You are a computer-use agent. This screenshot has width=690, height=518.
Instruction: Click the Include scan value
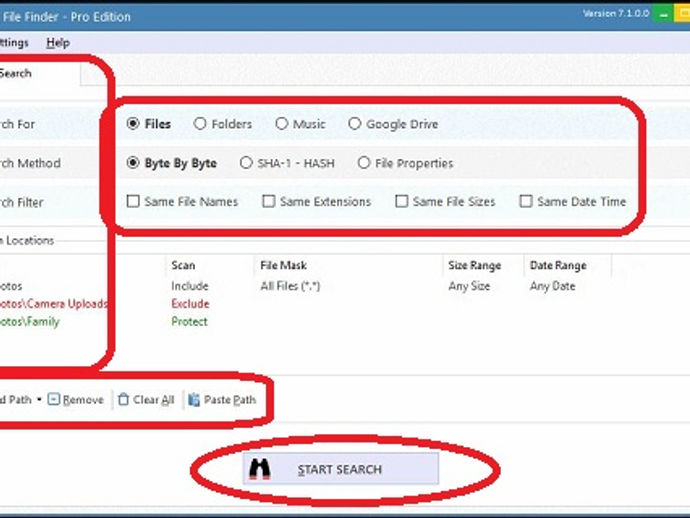tap(190, 286)
